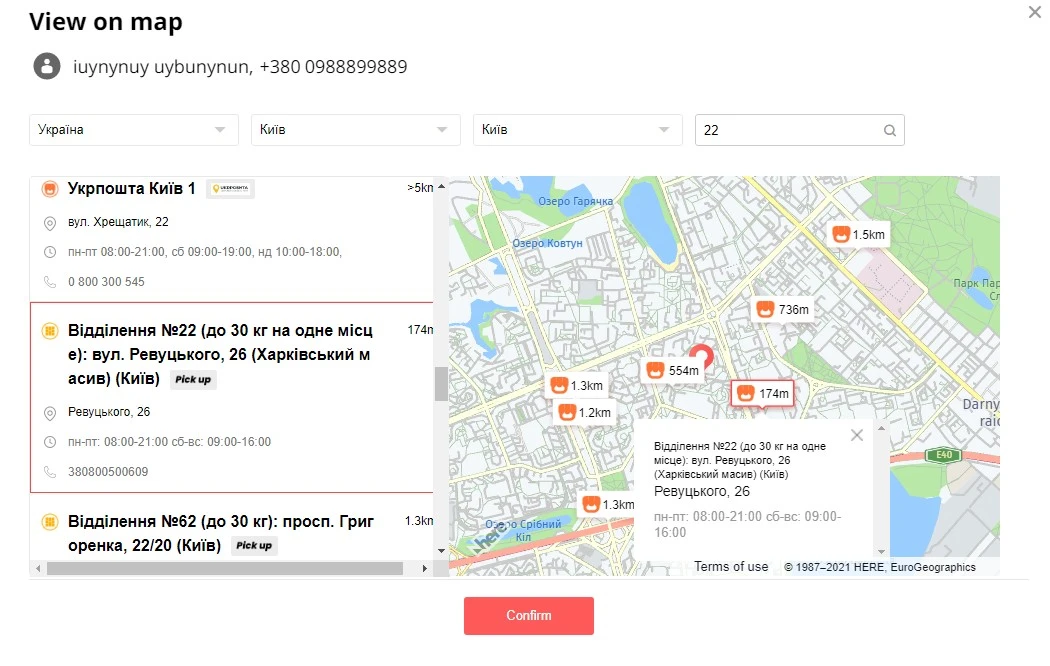Click right arrow of list horizontal scrollbar
Screen dimensions: 1050x666
click(425, 568)
